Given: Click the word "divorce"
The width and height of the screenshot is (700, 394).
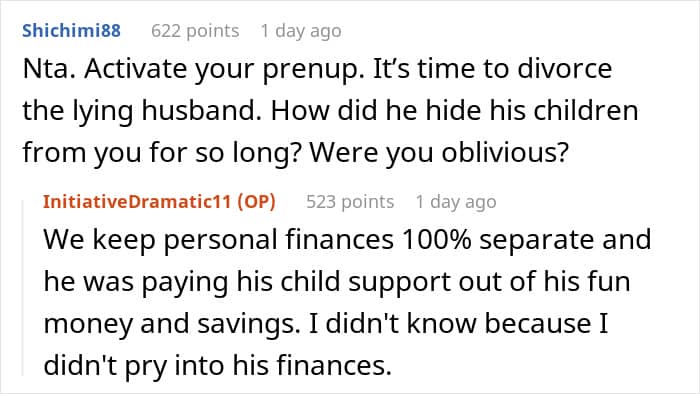Looking at the screenshot, I should tap(565, 70).
